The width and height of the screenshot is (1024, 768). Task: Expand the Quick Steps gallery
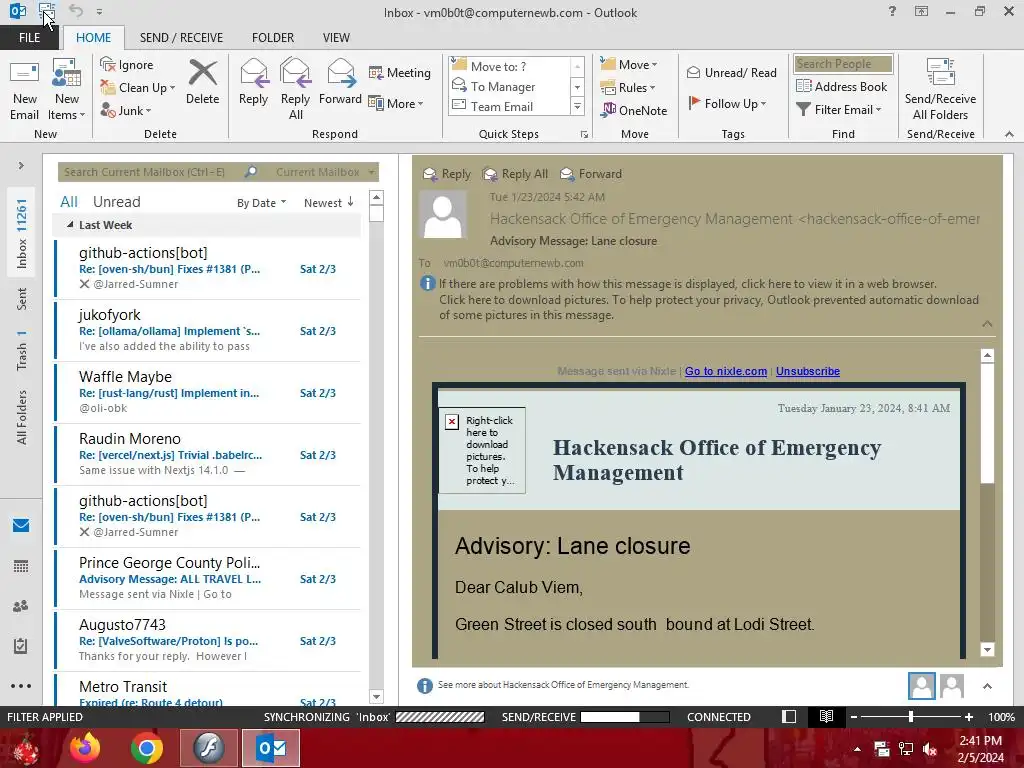point(577,106)
